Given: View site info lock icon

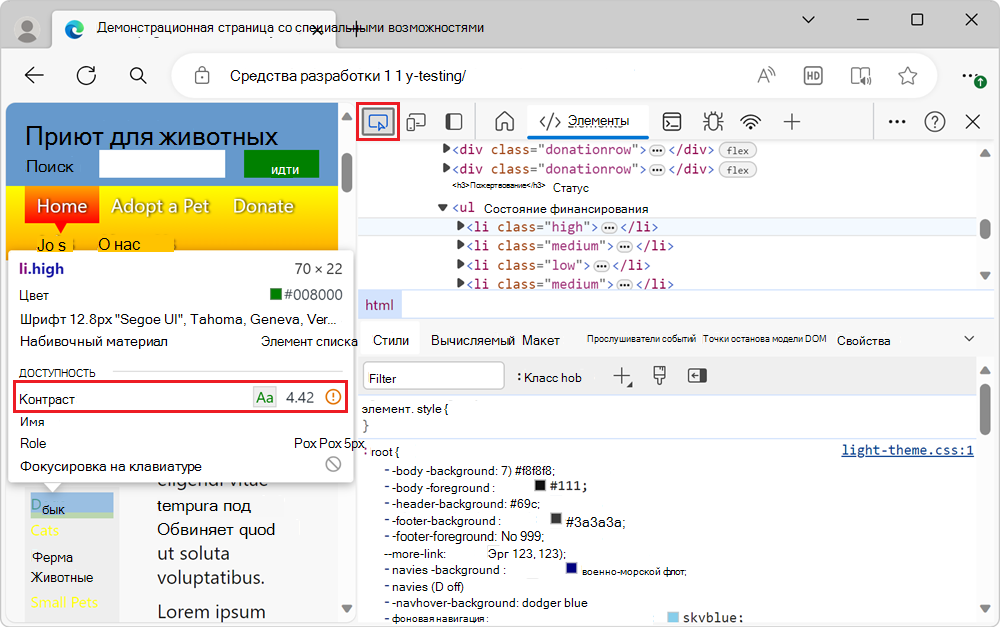Looking at the screenshot, I should (202, 75).
